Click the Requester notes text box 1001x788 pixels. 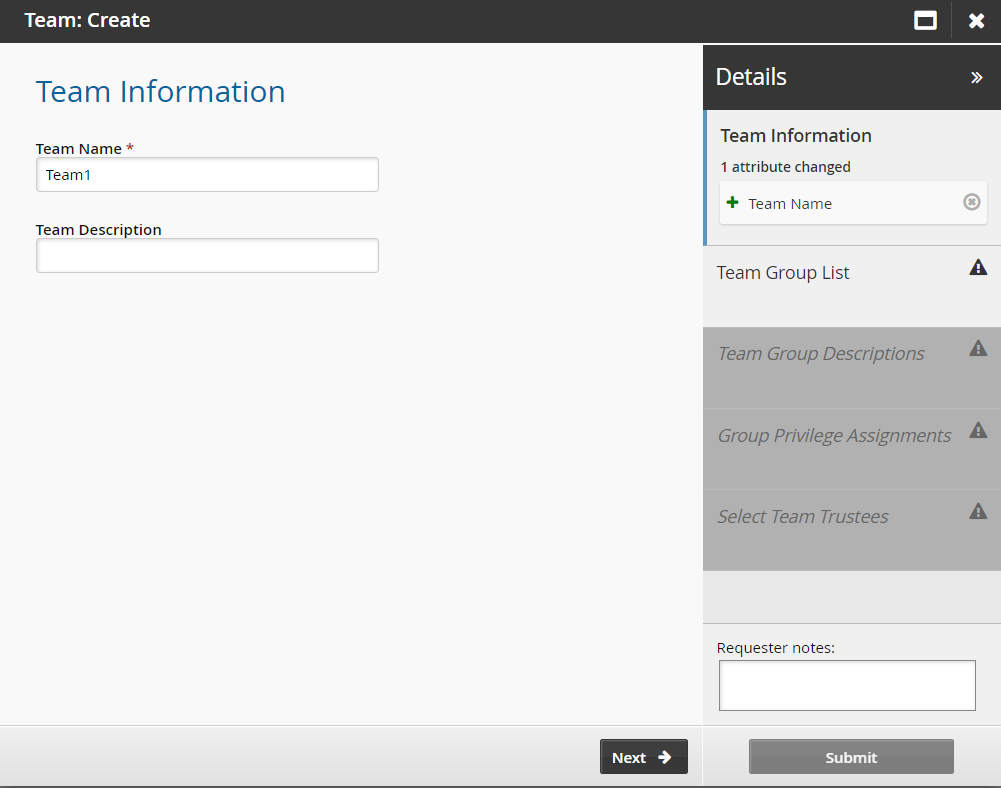tap(846, 685)
